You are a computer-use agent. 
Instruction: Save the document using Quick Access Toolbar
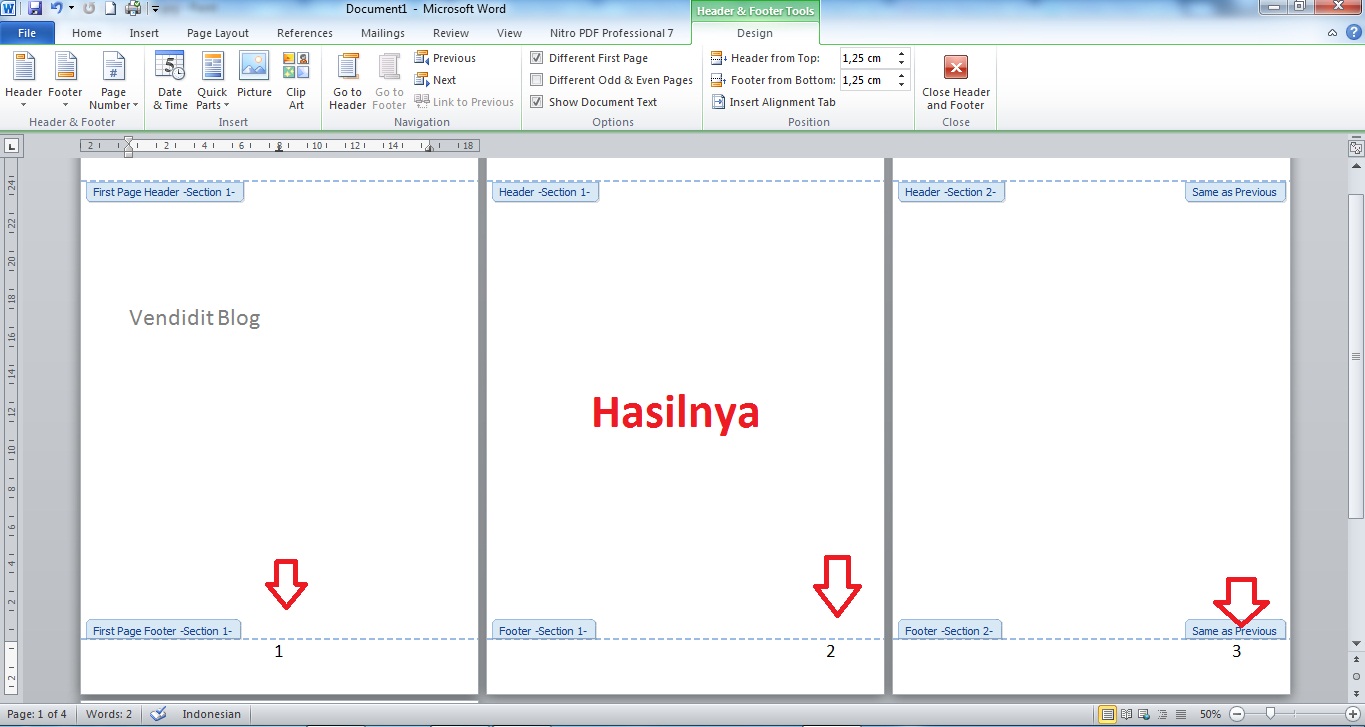pos(35,8)
